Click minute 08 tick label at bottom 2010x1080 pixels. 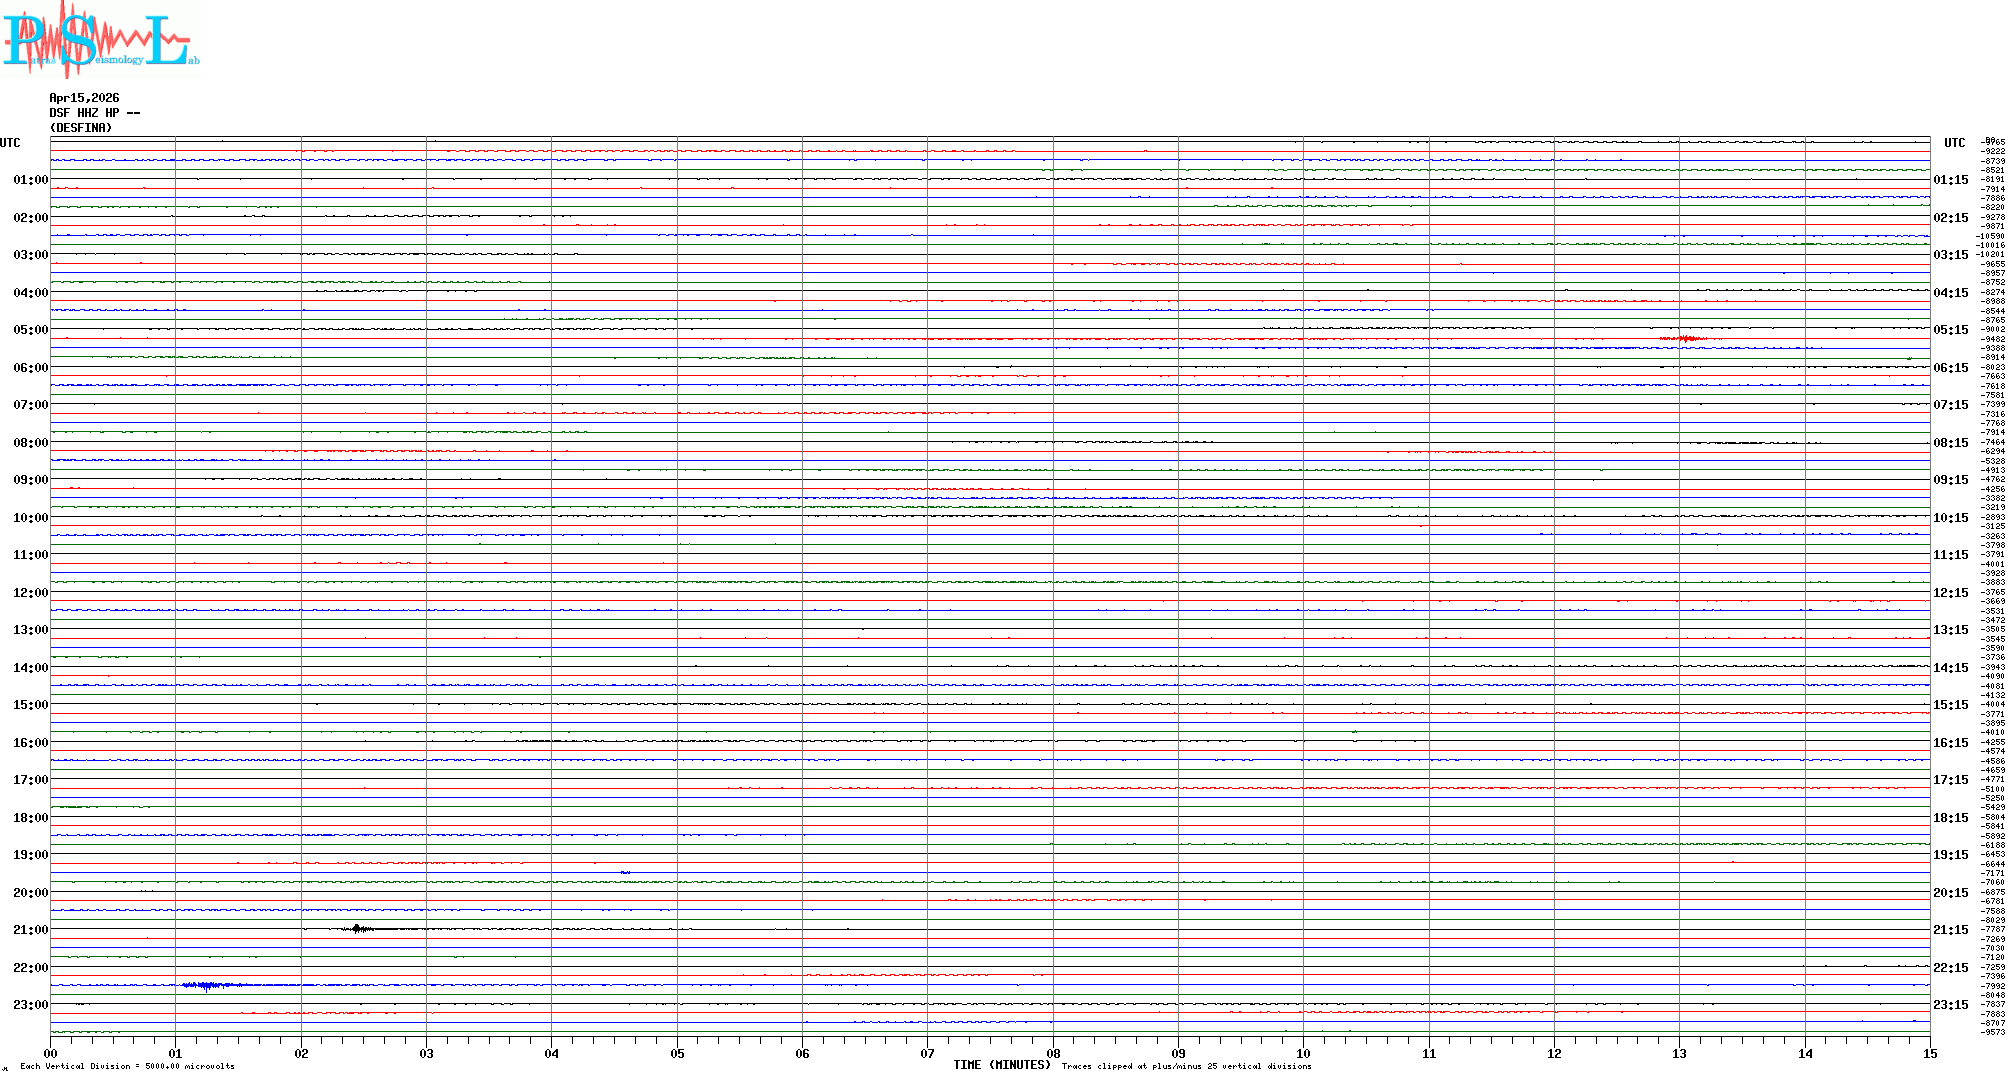[x=1053, y=1053]
